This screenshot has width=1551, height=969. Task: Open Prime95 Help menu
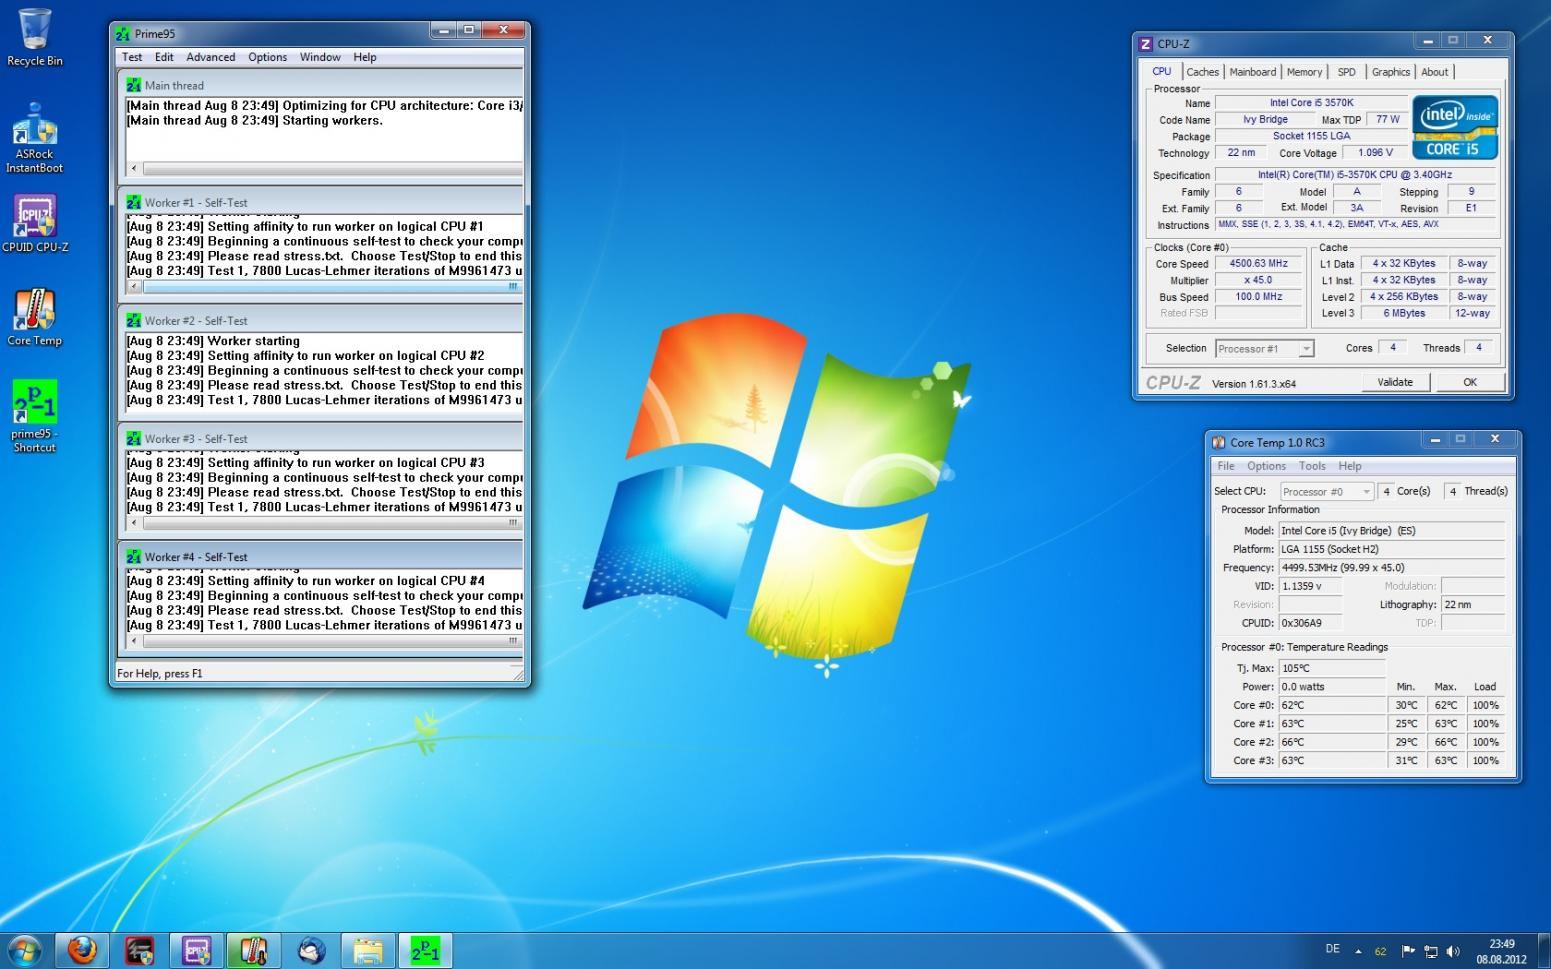click(x=365, y=57)
